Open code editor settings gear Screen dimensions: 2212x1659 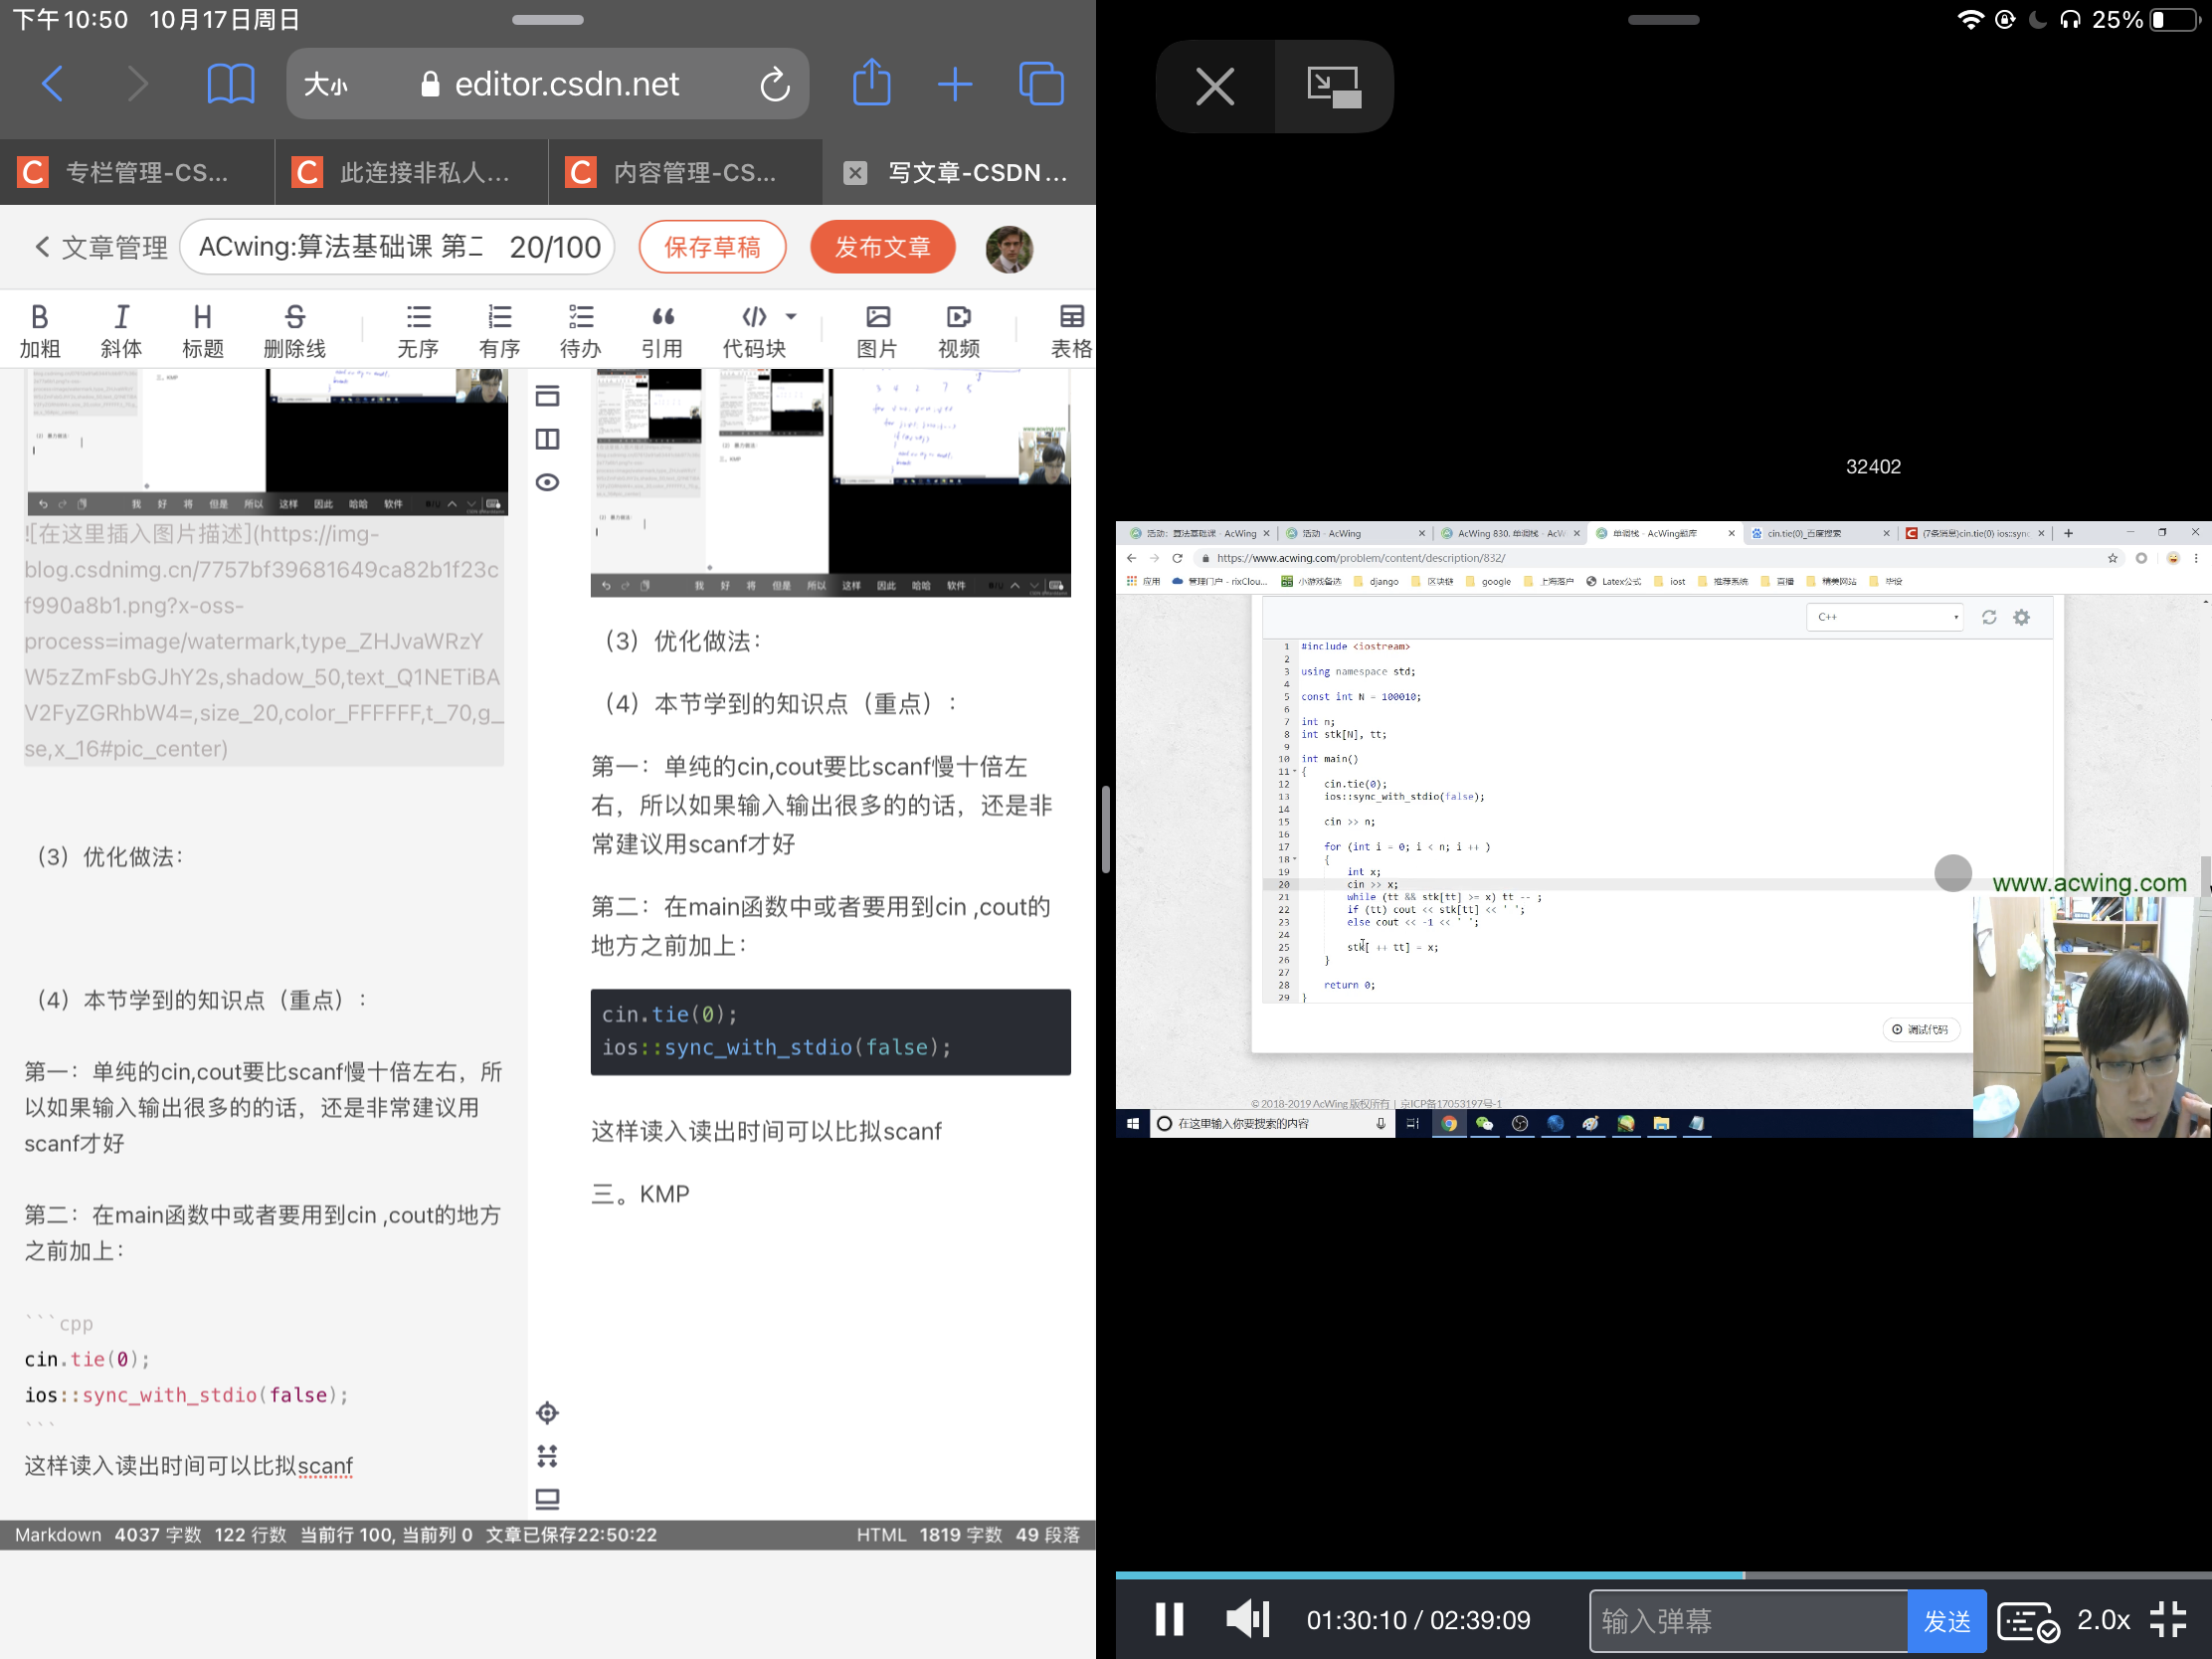2022,617
